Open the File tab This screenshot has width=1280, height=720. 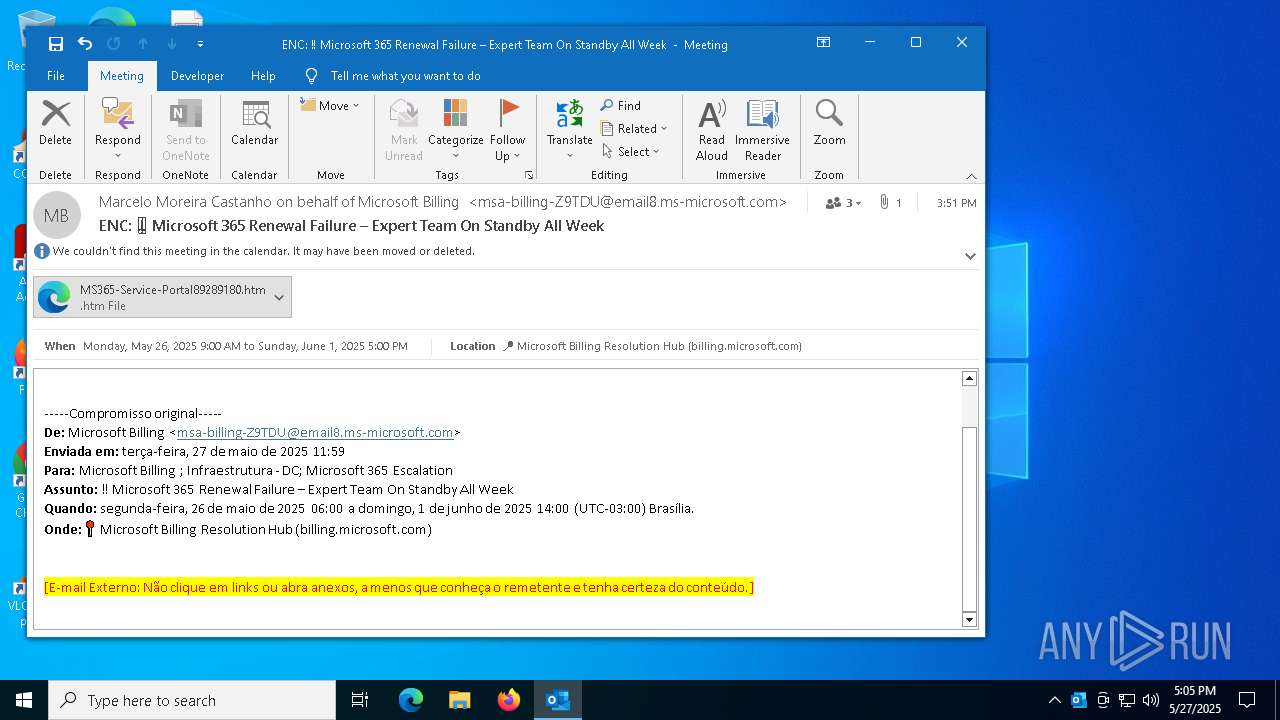coord(56,75)
